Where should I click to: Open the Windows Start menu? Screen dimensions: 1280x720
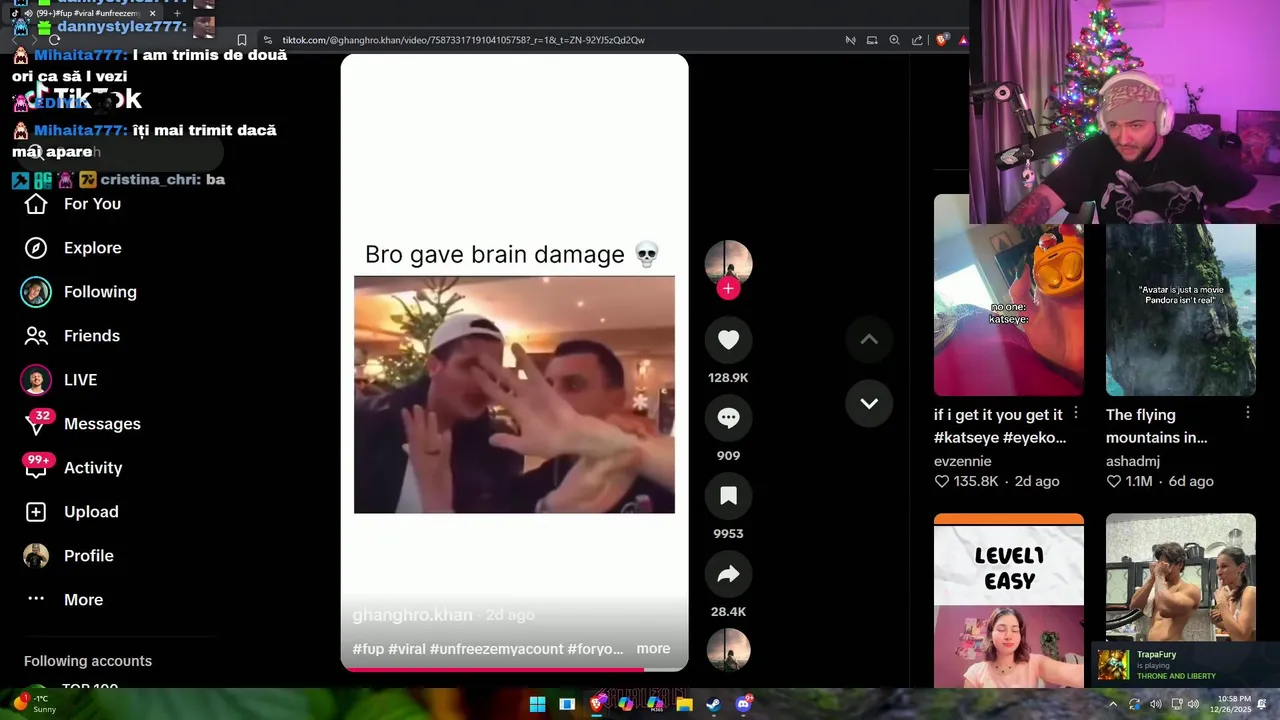click(537, 704)
